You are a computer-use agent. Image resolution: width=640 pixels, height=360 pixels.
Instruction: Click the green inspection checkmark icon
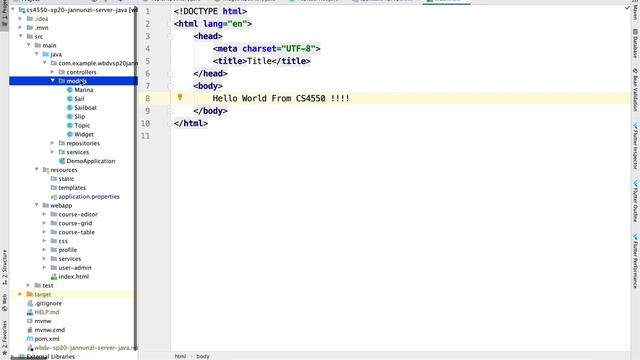click(x=627, y=8)
